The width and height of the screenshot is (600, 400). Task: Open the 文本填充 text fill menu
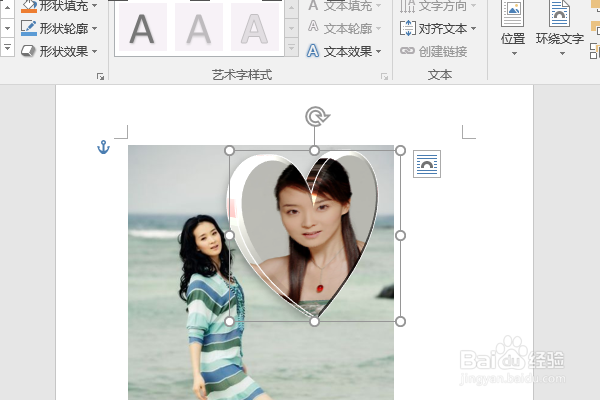click(x=344, y=5)
